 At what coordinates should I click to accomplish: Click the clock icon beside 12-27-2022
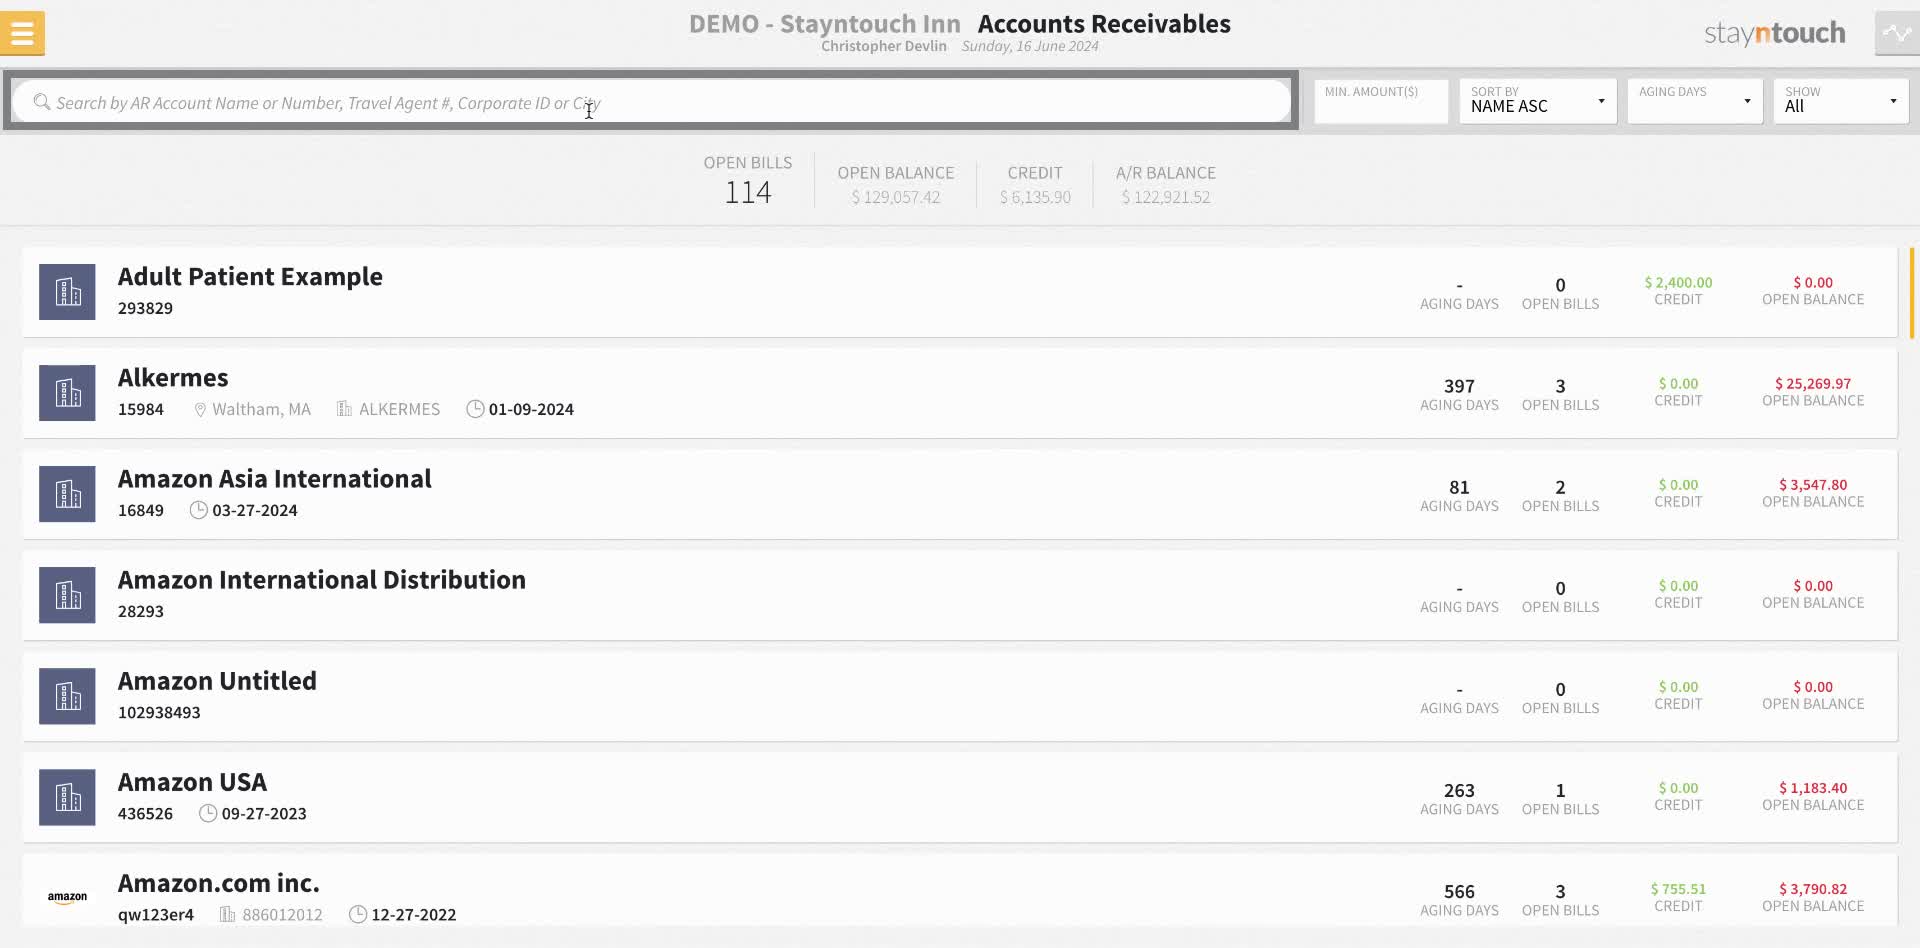(358, 914)
